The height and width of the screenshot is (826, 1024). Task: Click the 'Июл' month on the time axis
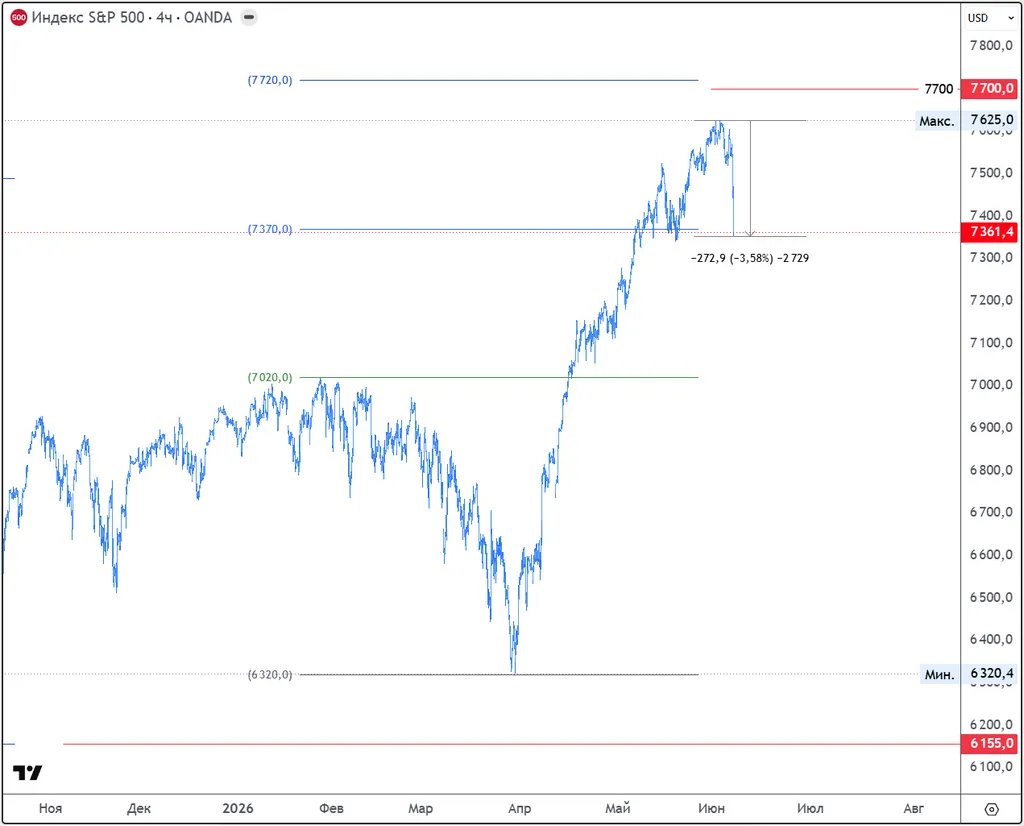(810, 808)
